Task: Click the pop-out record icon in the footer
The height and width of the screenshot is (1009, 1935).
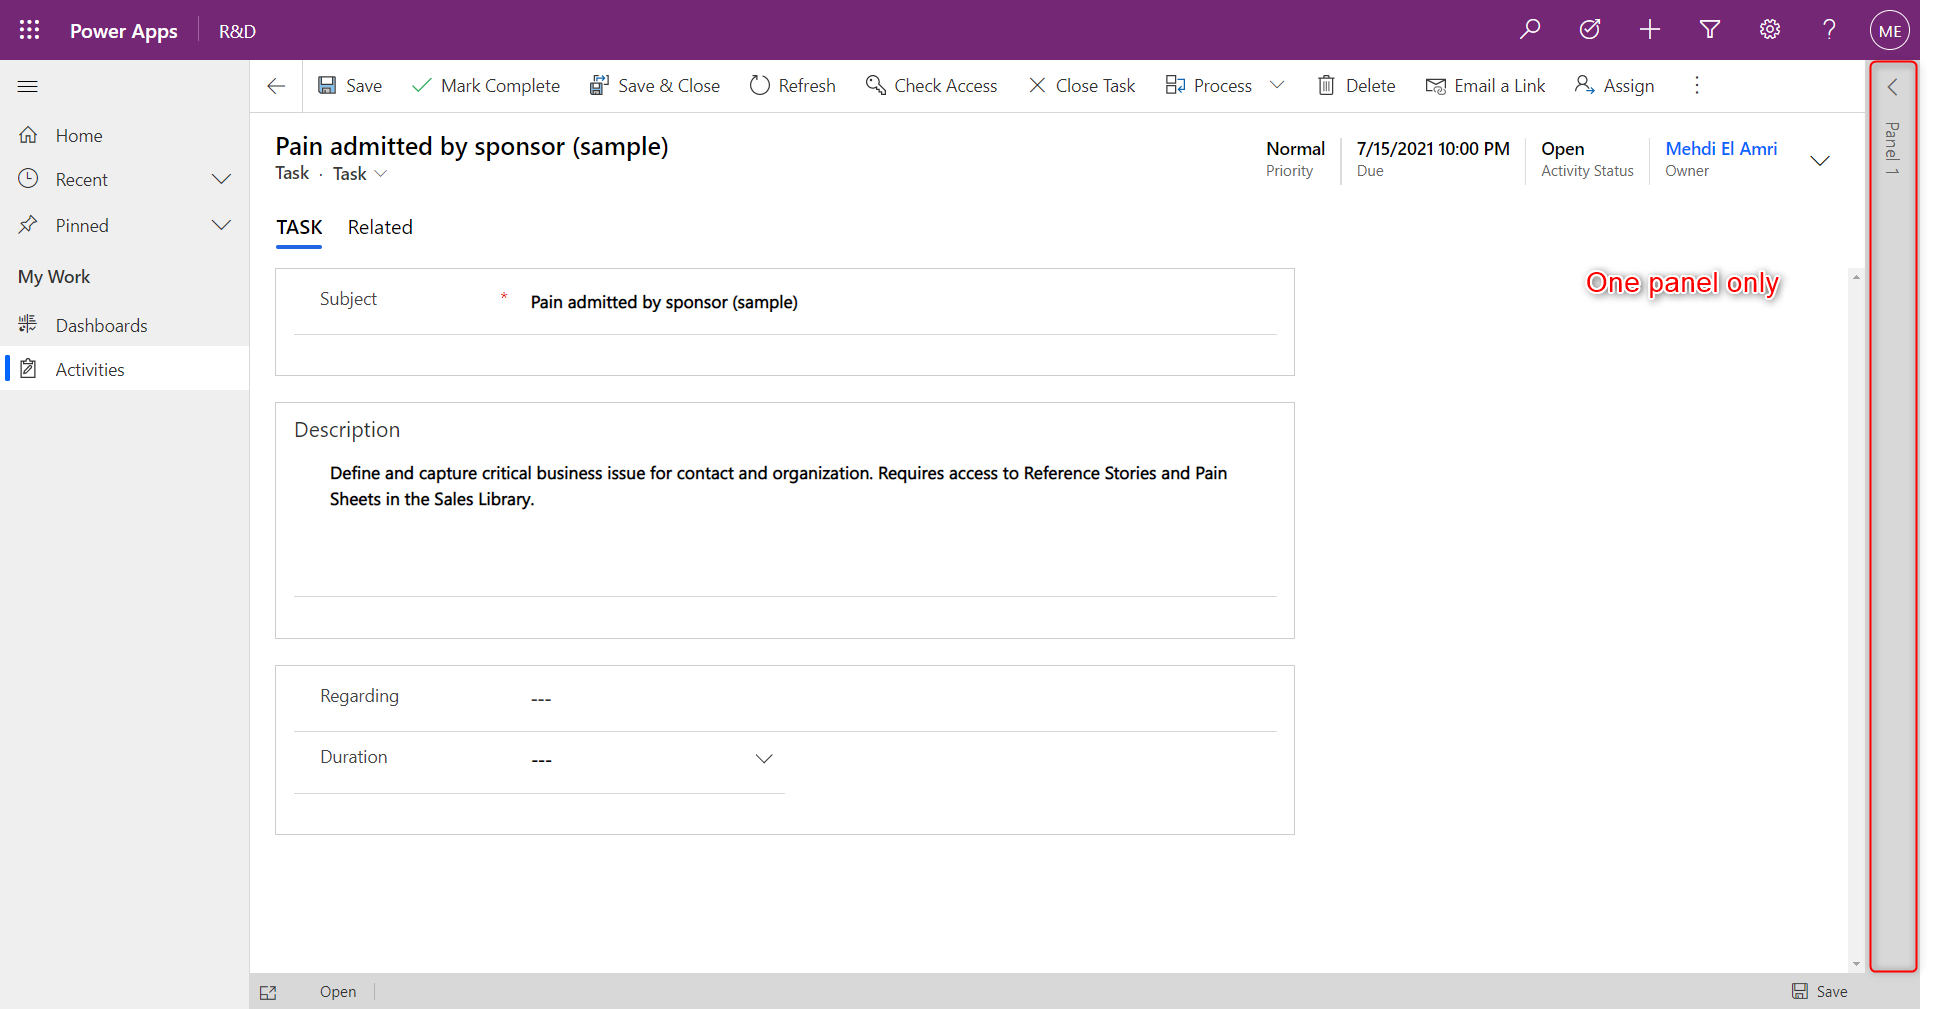Action: [x=268, y=991]
